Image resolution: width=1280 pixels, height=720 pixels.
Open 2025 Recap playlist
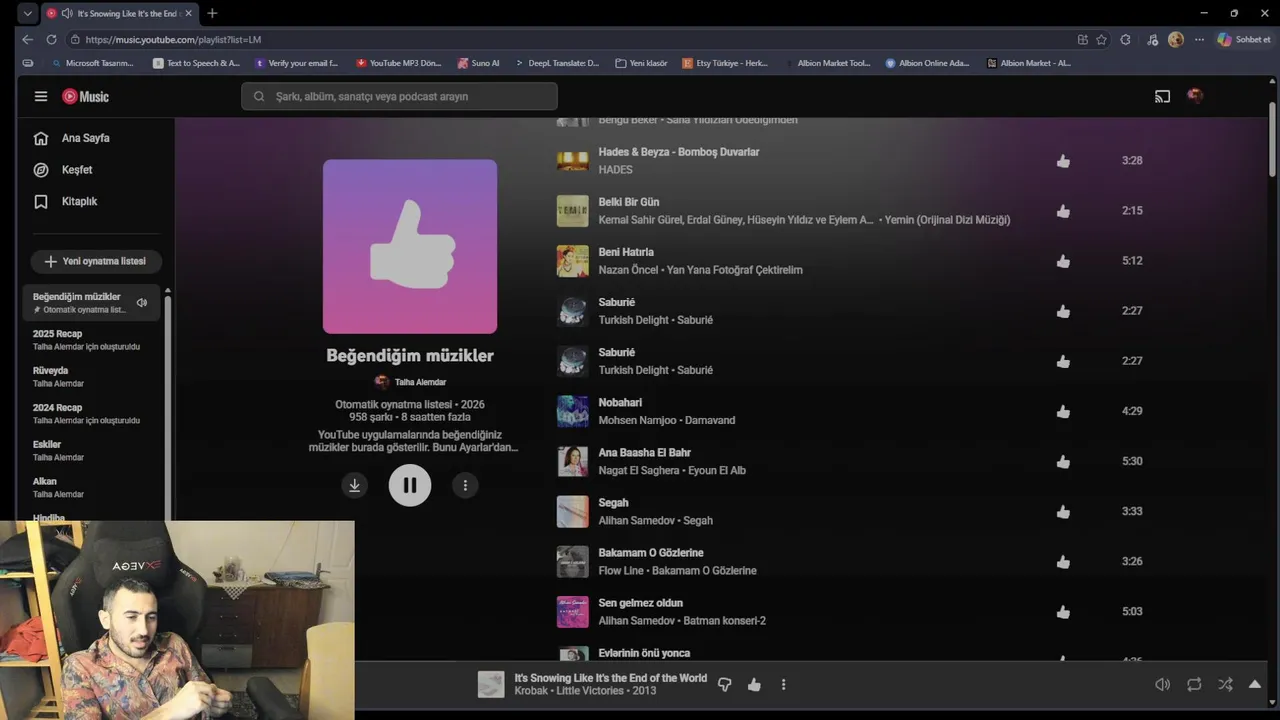pyautogui.click(x=90, y=339)
